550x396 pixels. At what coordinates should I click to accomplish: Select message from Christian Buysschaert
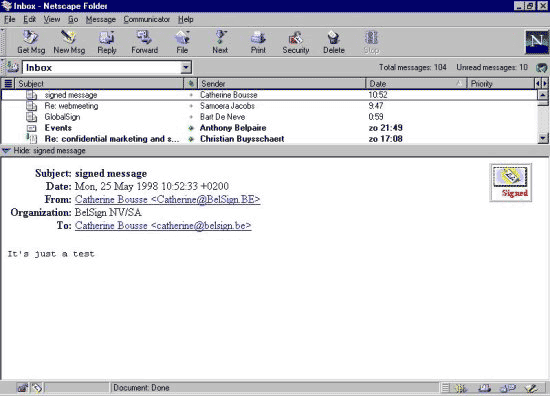[269, 139]
